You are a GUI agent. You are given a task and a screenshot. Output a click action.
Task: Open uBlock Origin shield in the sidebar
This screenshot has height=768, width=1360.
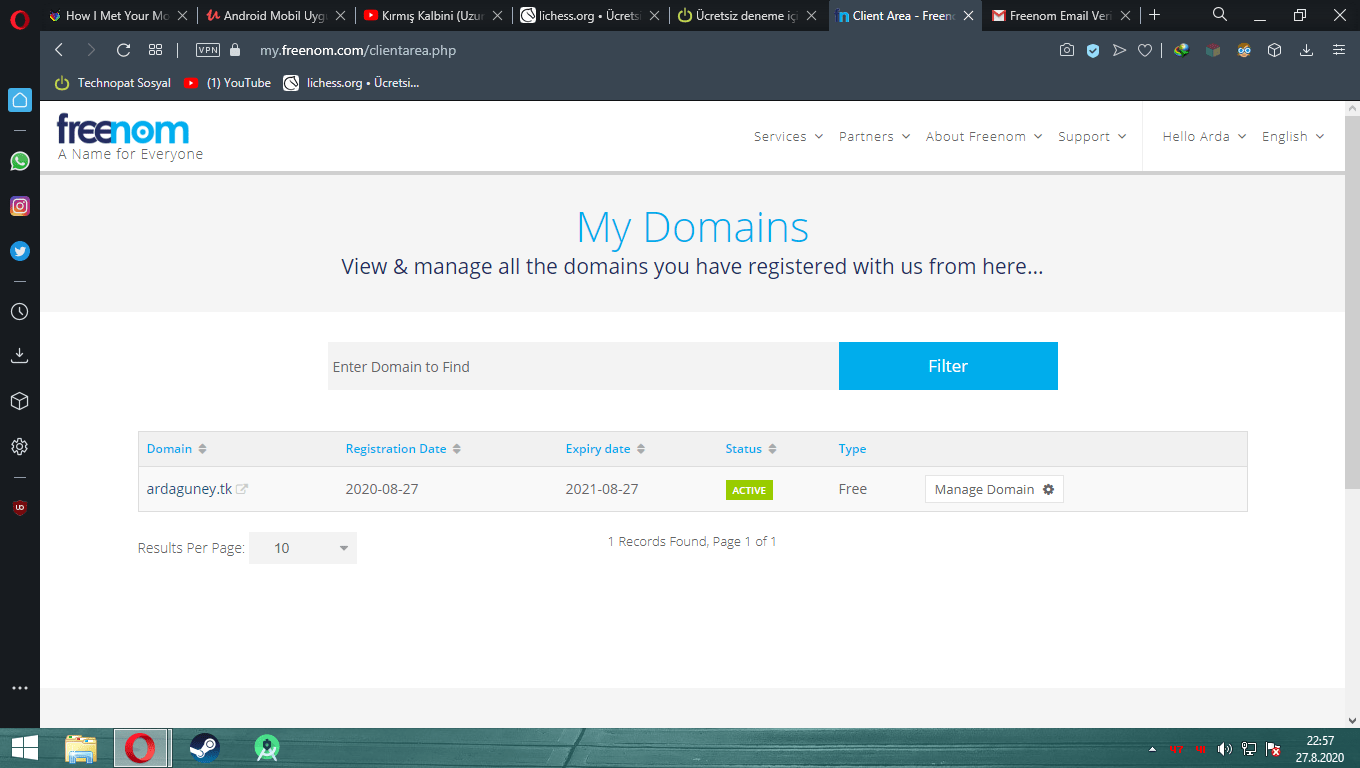19,508
